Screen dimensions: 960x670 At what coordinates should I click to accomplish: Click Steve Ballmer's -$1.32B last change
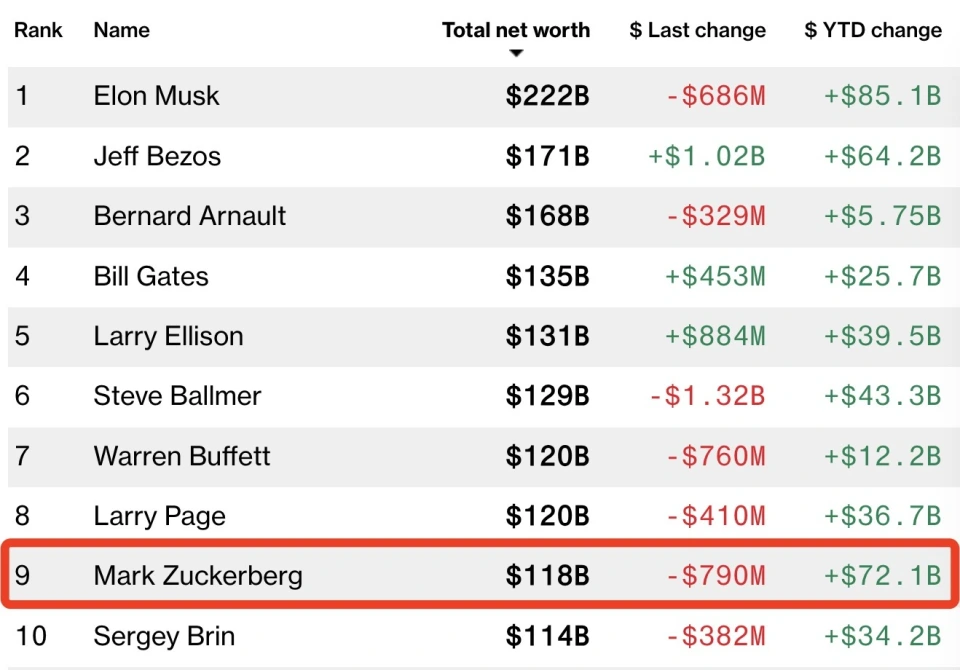coord(707,396)
